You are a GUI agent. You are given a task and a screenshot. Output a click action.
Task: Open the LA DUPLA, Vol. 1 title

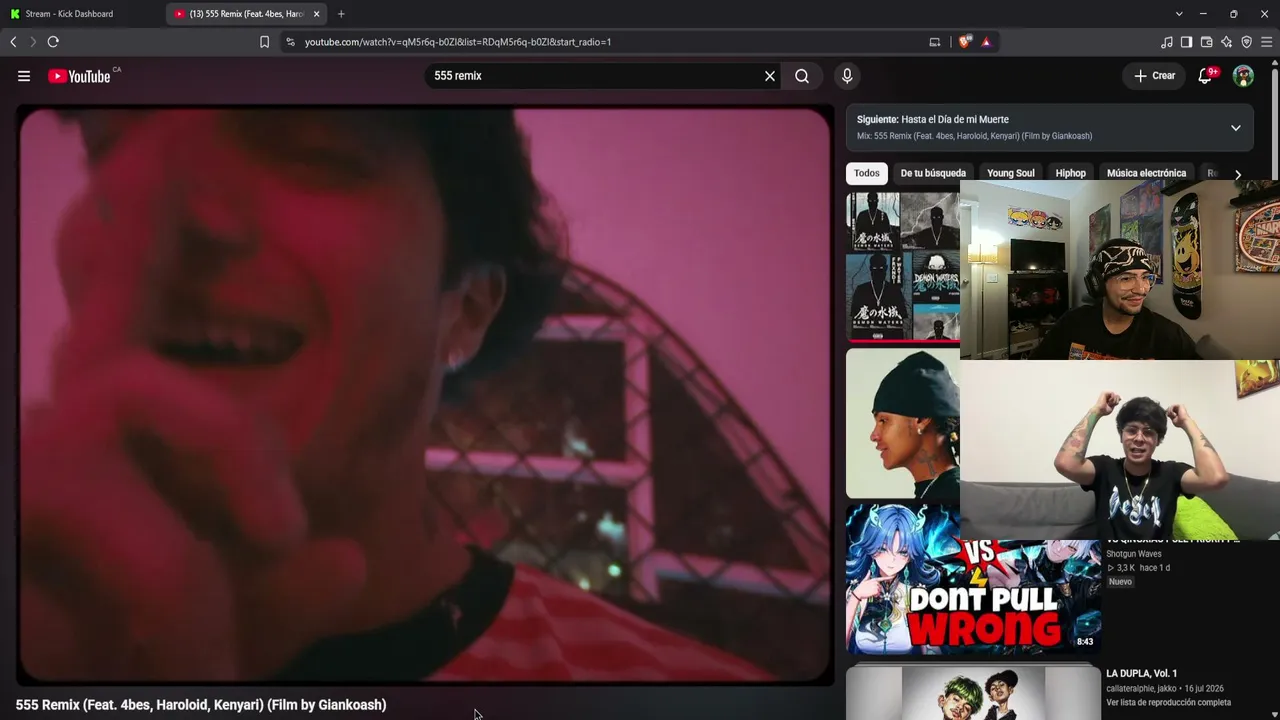coord(1141,674)
